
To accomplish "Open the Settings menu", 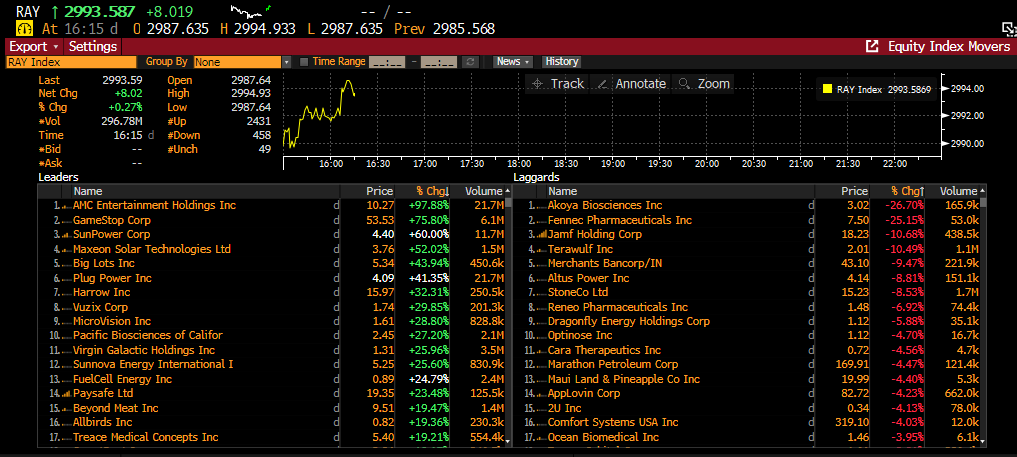I will tap(93, 47).
